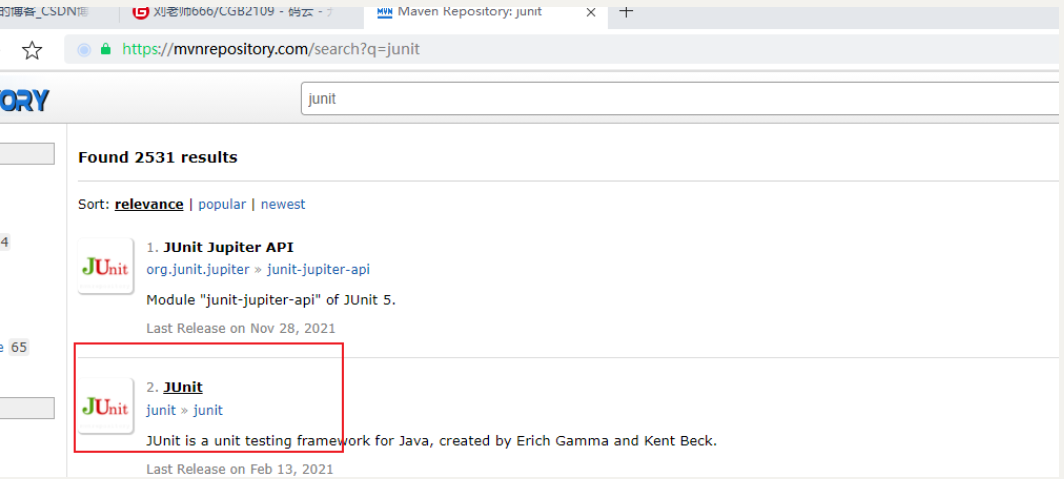Click the sidebar count badge 65
The image size is (1064, 479).
pyautogui.click(x=19, y=347)
